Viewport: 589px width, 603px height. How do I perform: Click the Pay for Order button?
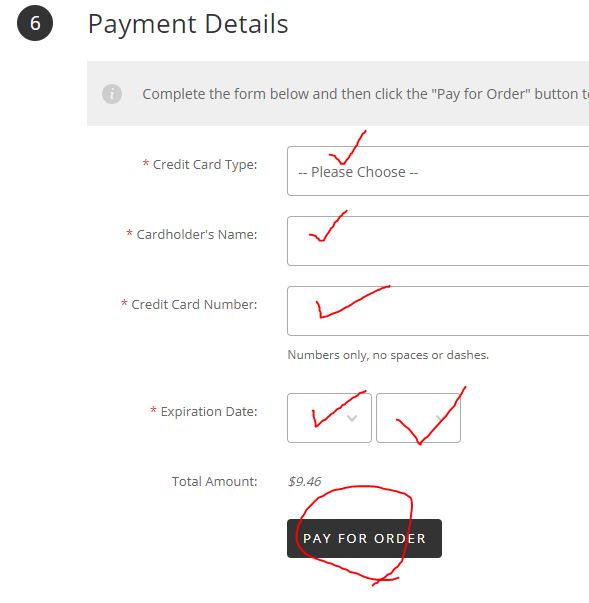click(x=364, y=538)
